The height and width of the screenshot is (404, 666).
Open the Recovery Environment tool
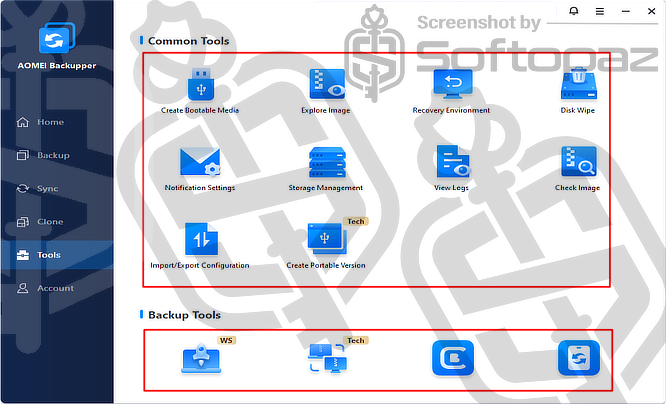[x=451, y=84]
